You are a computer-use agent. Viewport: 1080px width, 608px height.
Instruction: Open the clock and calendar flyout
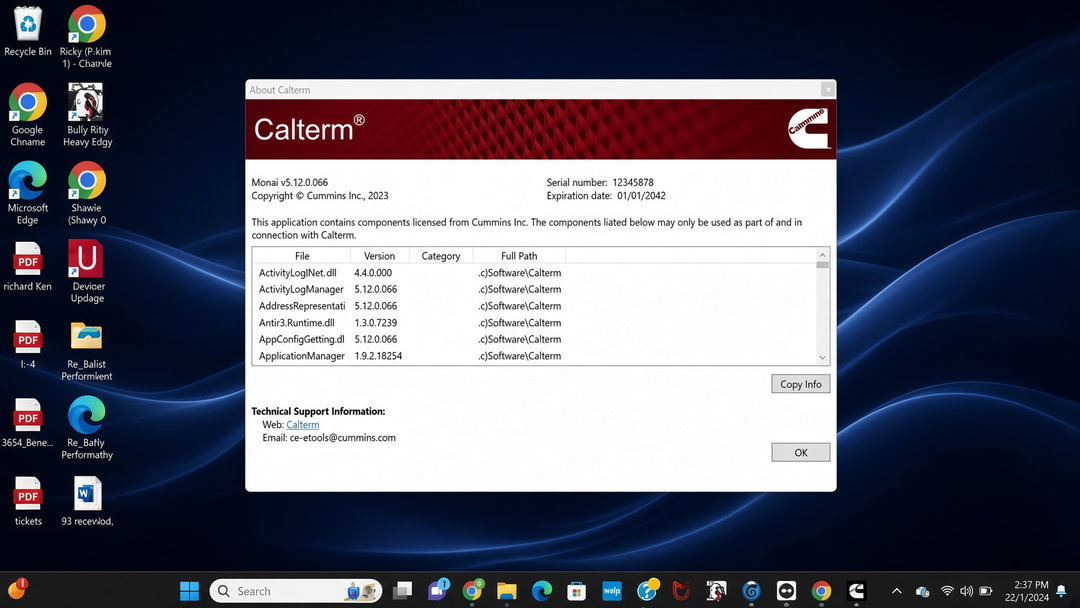click(1026, 591)
